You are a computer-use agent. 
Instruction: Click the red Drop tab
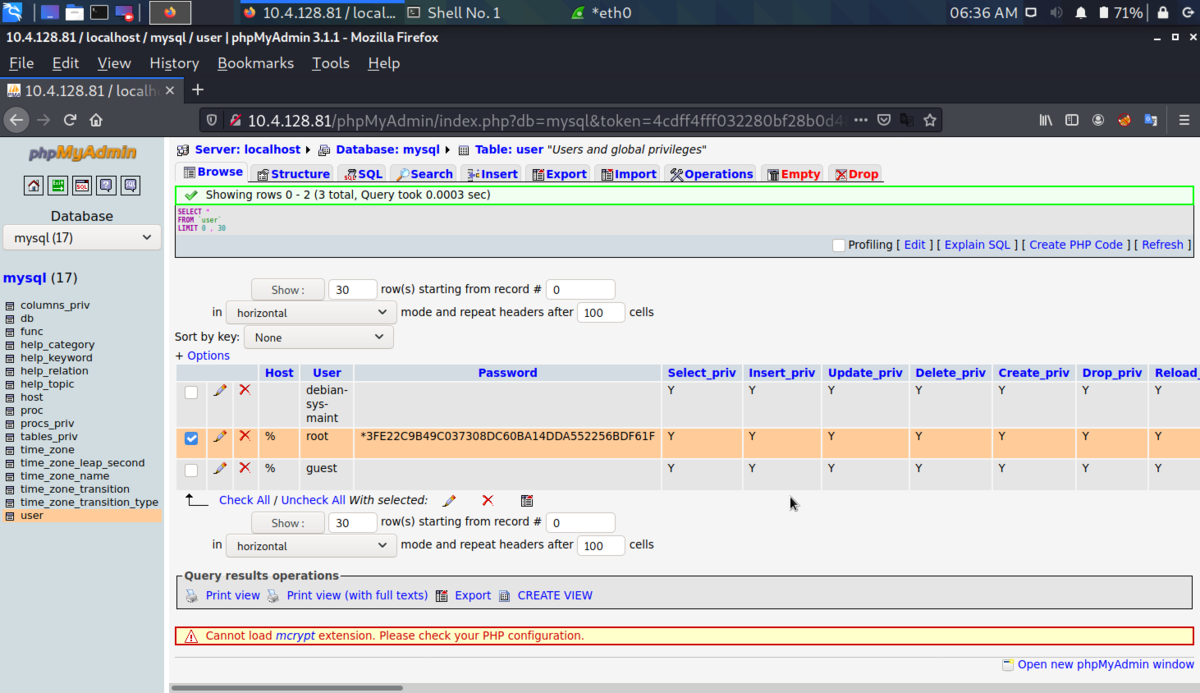click(856, 174)
